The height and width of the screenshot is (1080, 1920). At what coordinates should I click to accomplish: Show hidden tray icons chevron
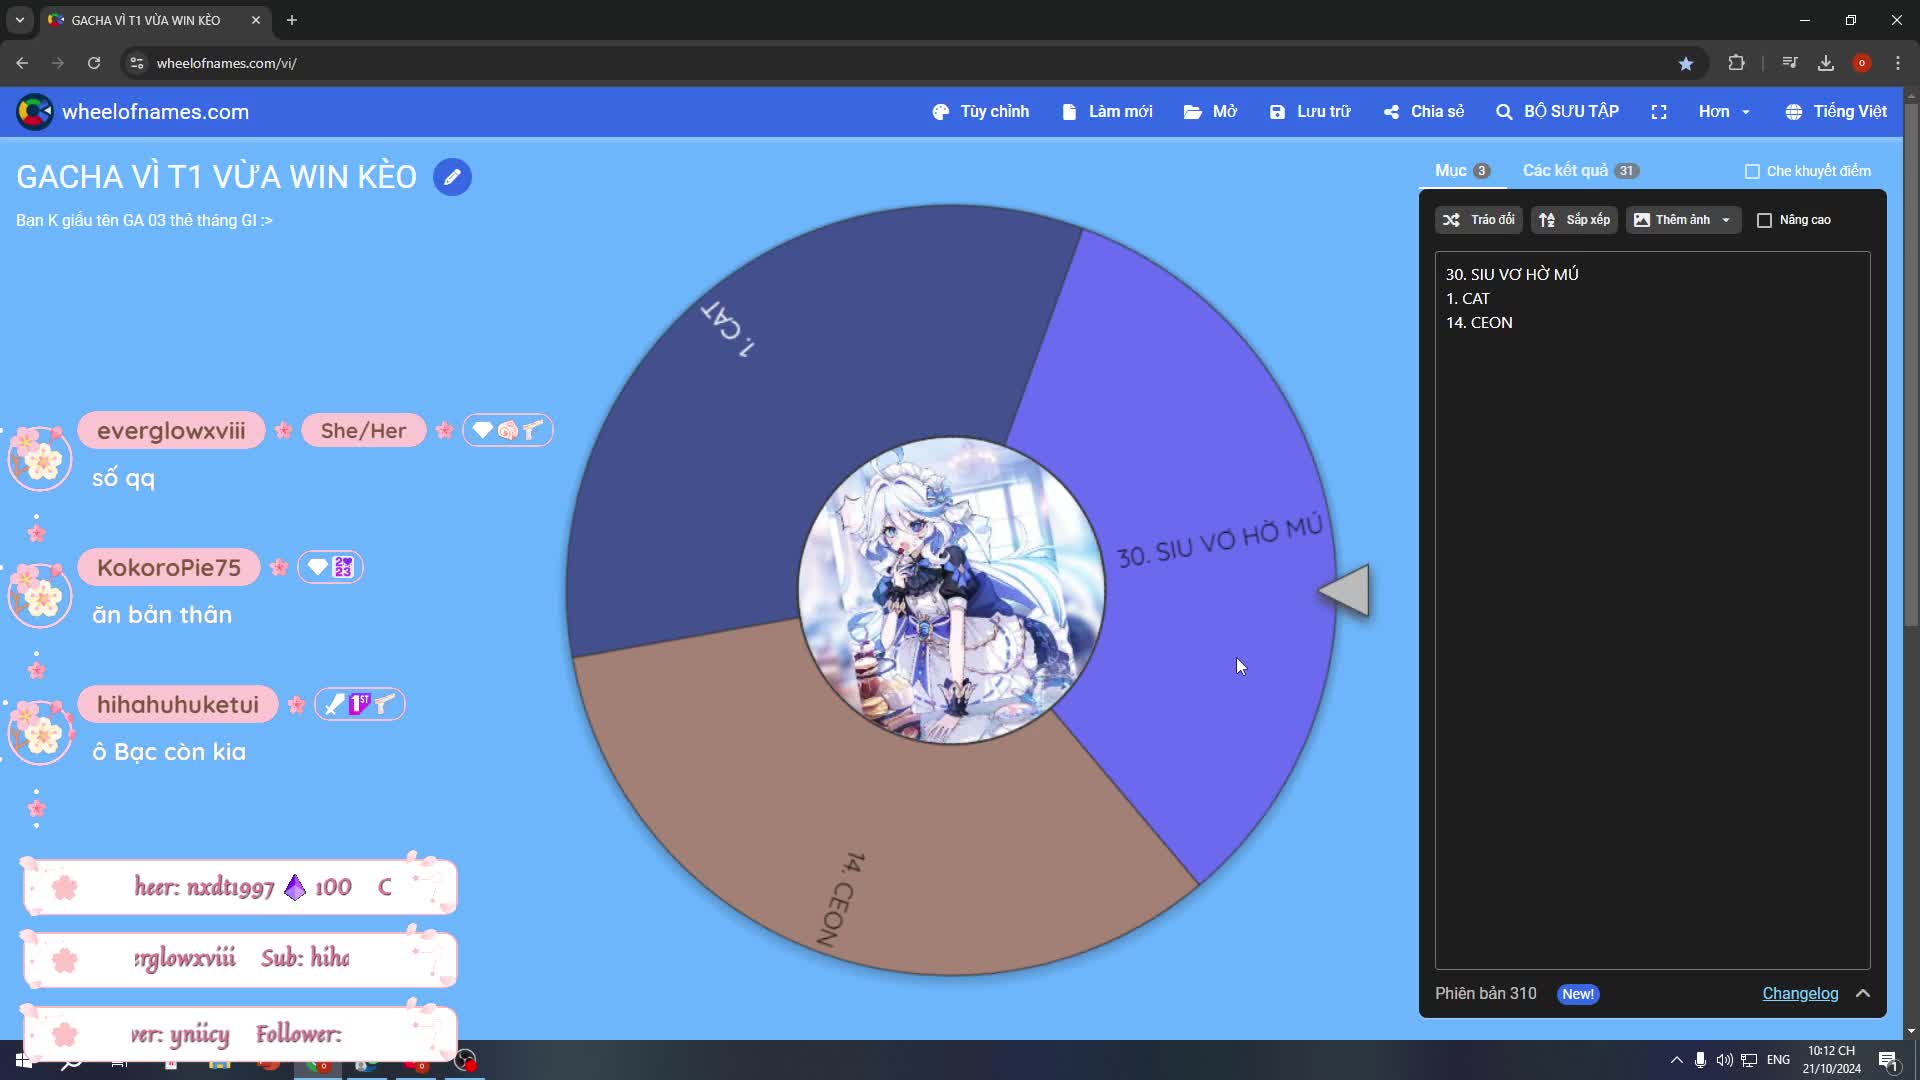(1676, 1060)
